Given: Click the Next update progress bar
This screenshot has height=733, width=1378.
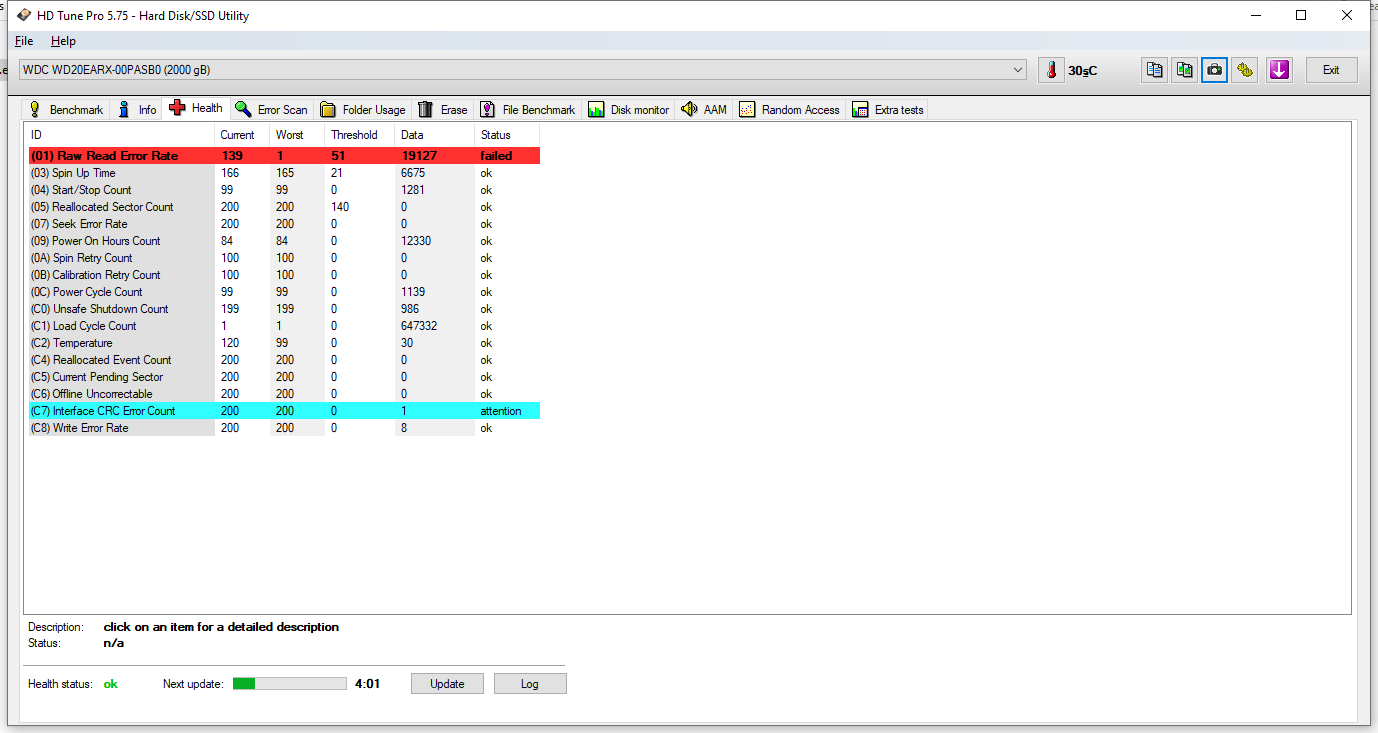Looking at the screenshot, I should (290, 684).
